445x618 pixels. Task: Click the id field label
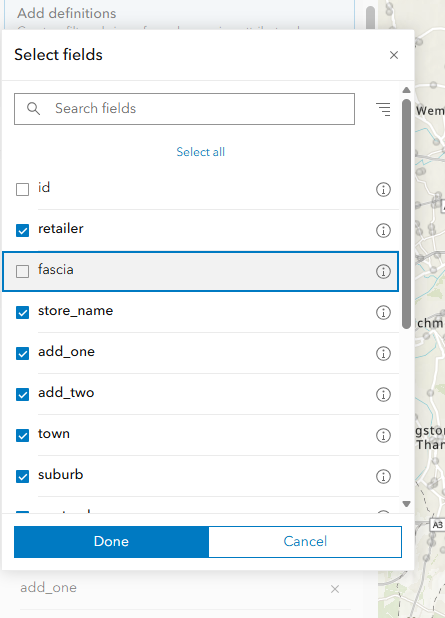tap(44, 188)
